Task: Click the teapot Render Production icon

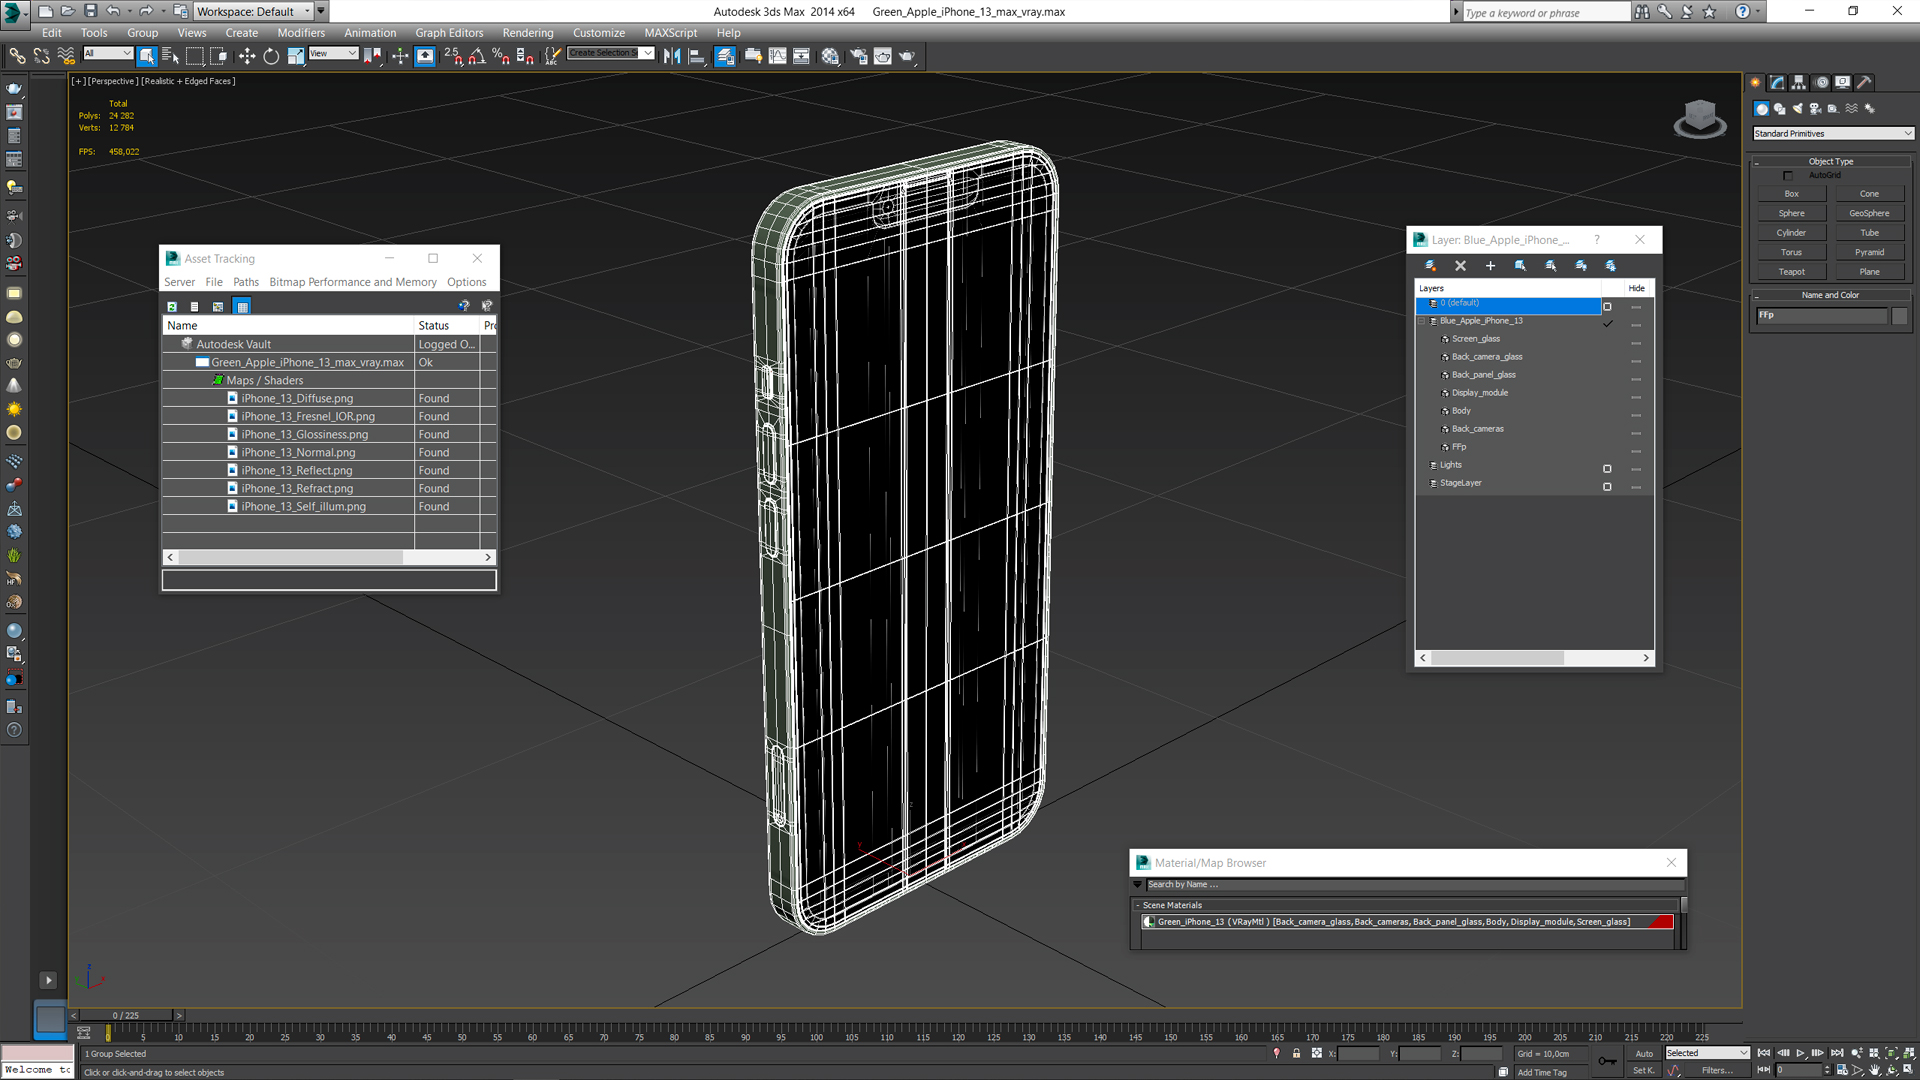Action: 907,57
